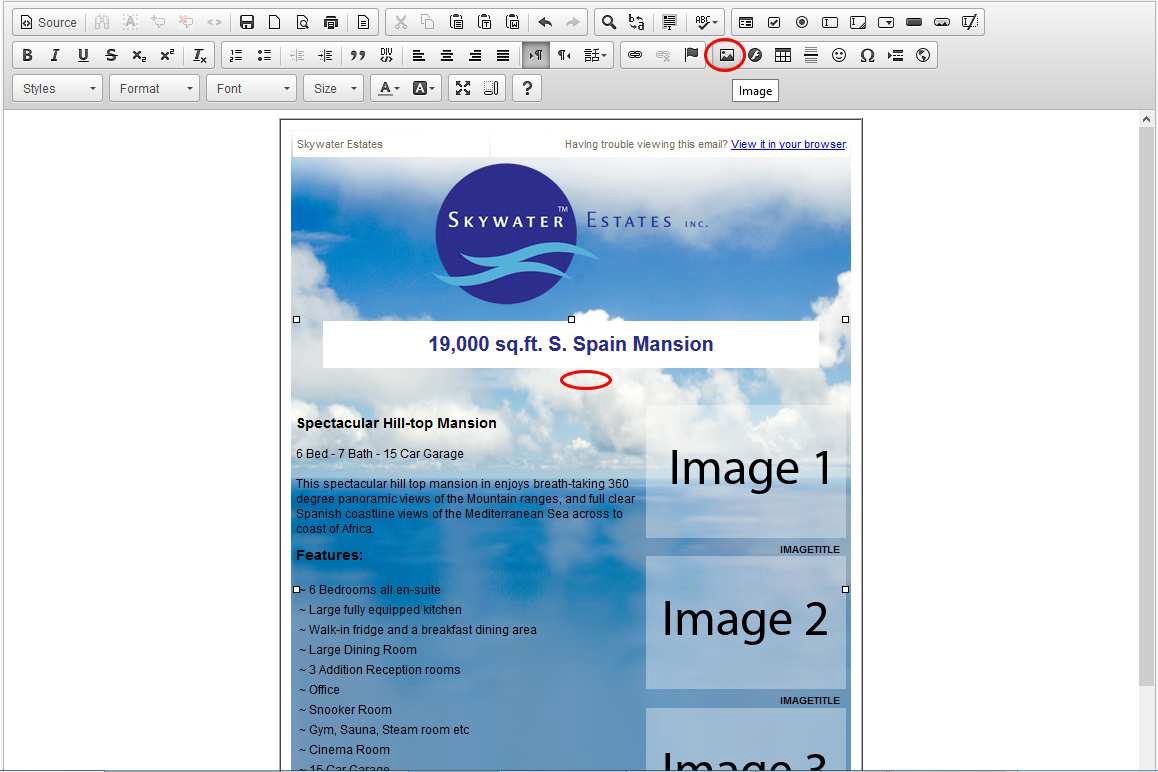Toggle Underline formatting
The width and height of the screenshot is (1158, 772).
pos(83,55)
